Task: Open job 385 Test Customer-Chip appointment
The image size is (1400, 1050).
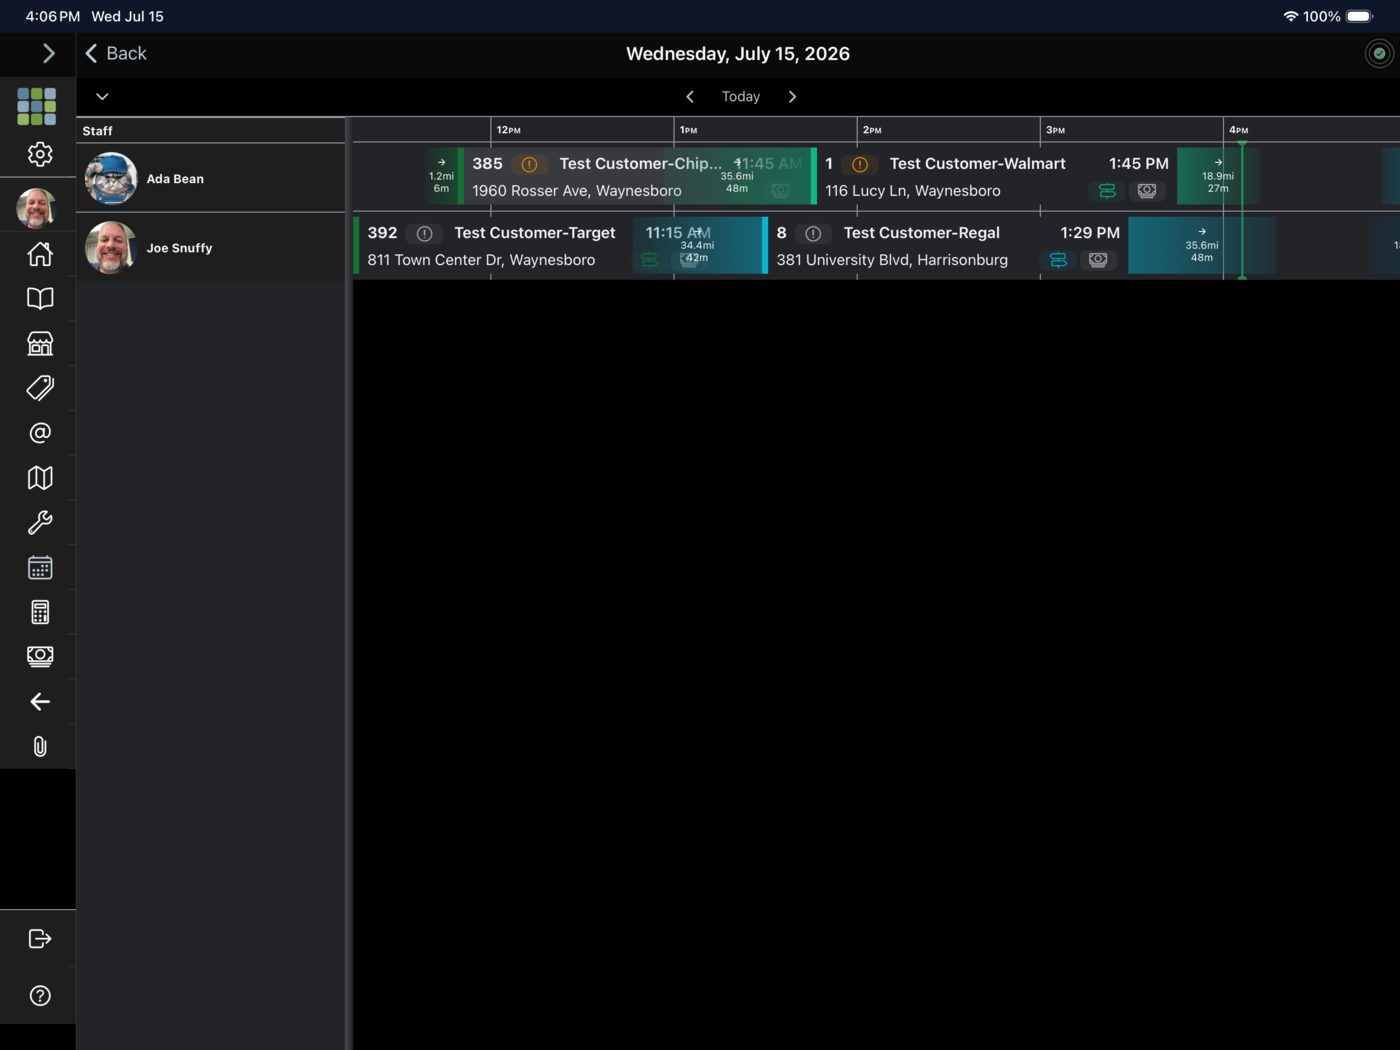Action: 637,177
